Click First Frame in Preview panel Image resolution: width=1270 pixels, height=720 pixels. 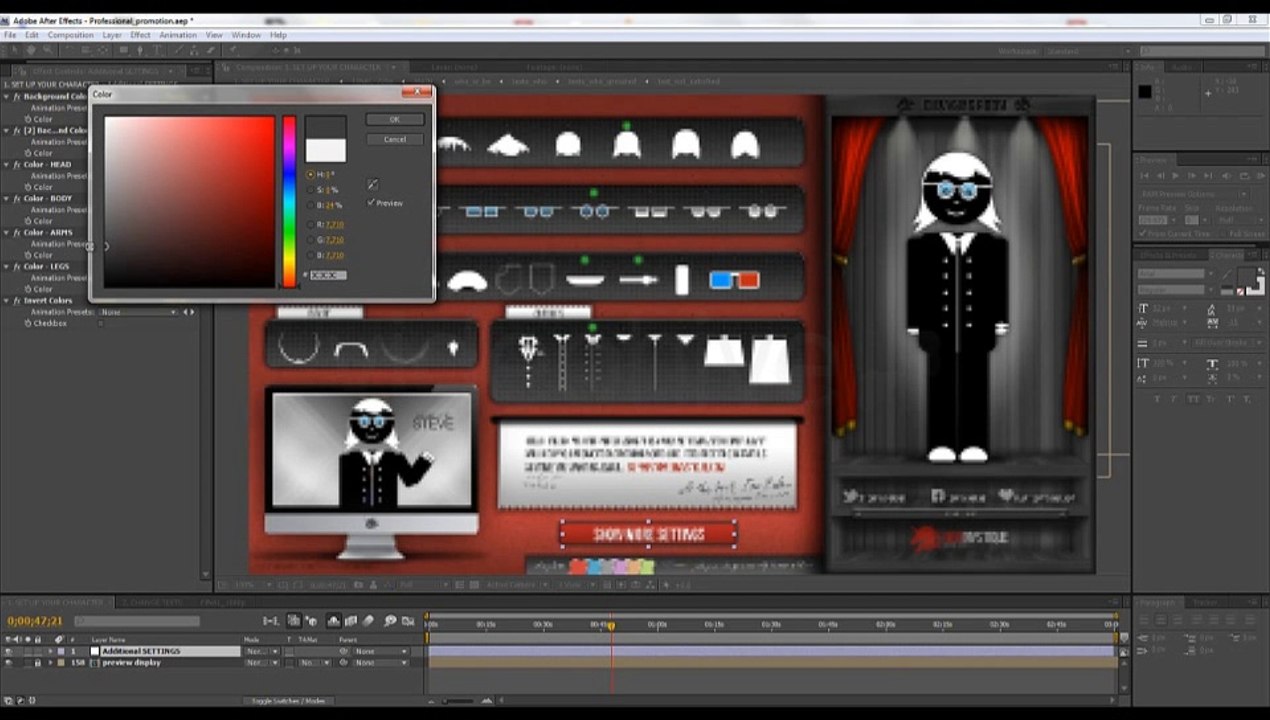[1144, 175]
